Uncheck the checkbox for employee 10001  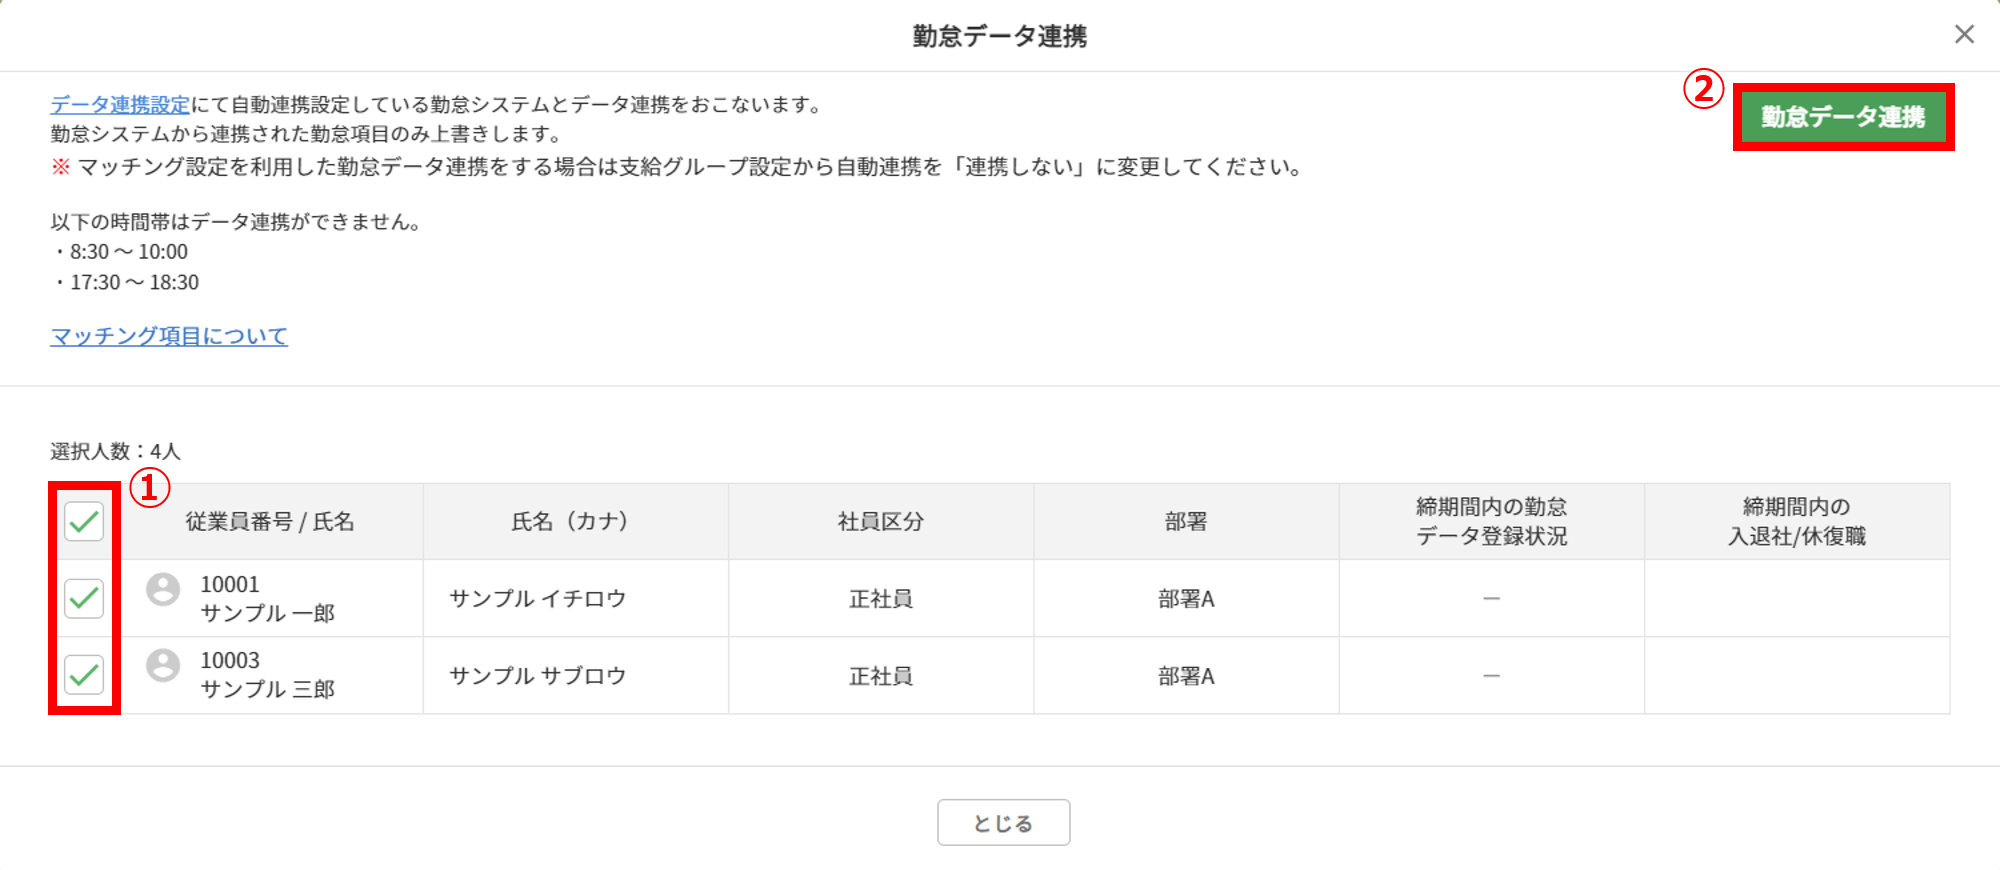84,598
